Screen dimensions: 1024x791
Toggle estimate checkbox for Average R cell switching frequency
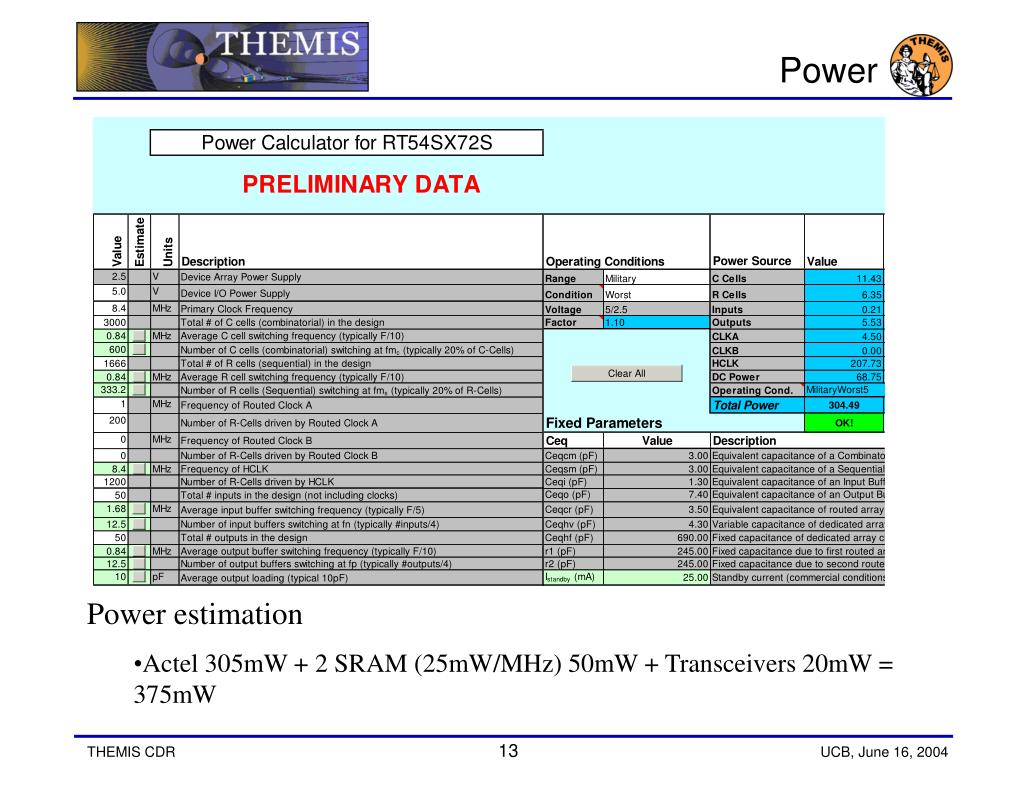click(x=139, y=377)
